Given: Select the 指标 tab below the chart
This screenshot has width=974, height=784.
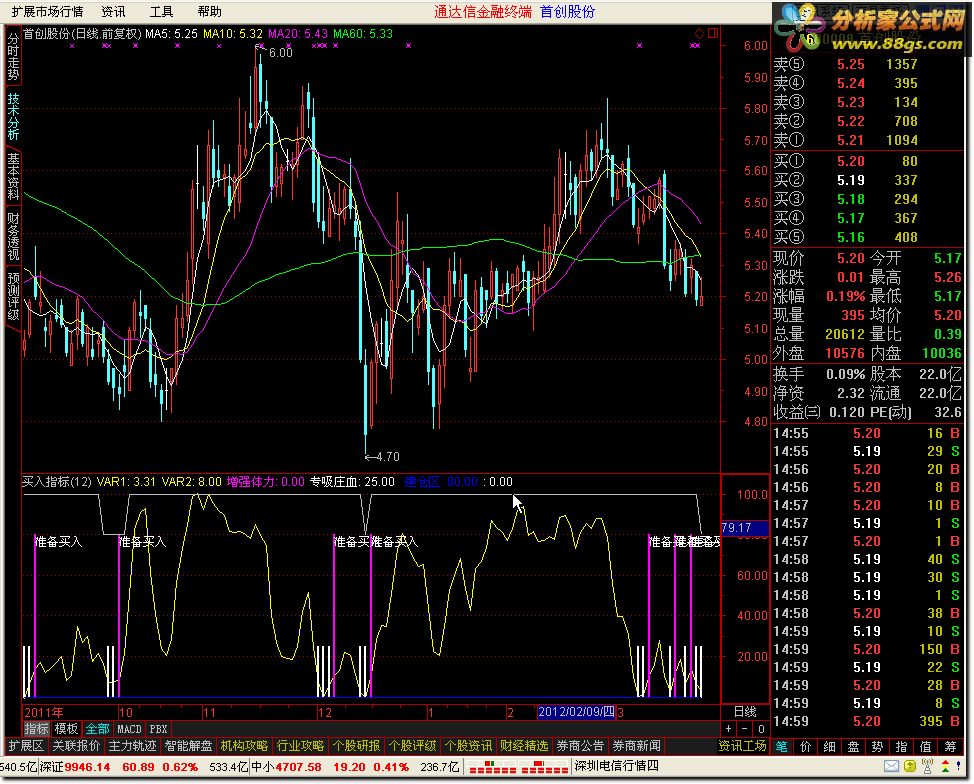Looking at the screenshot, I should point(36,729).
